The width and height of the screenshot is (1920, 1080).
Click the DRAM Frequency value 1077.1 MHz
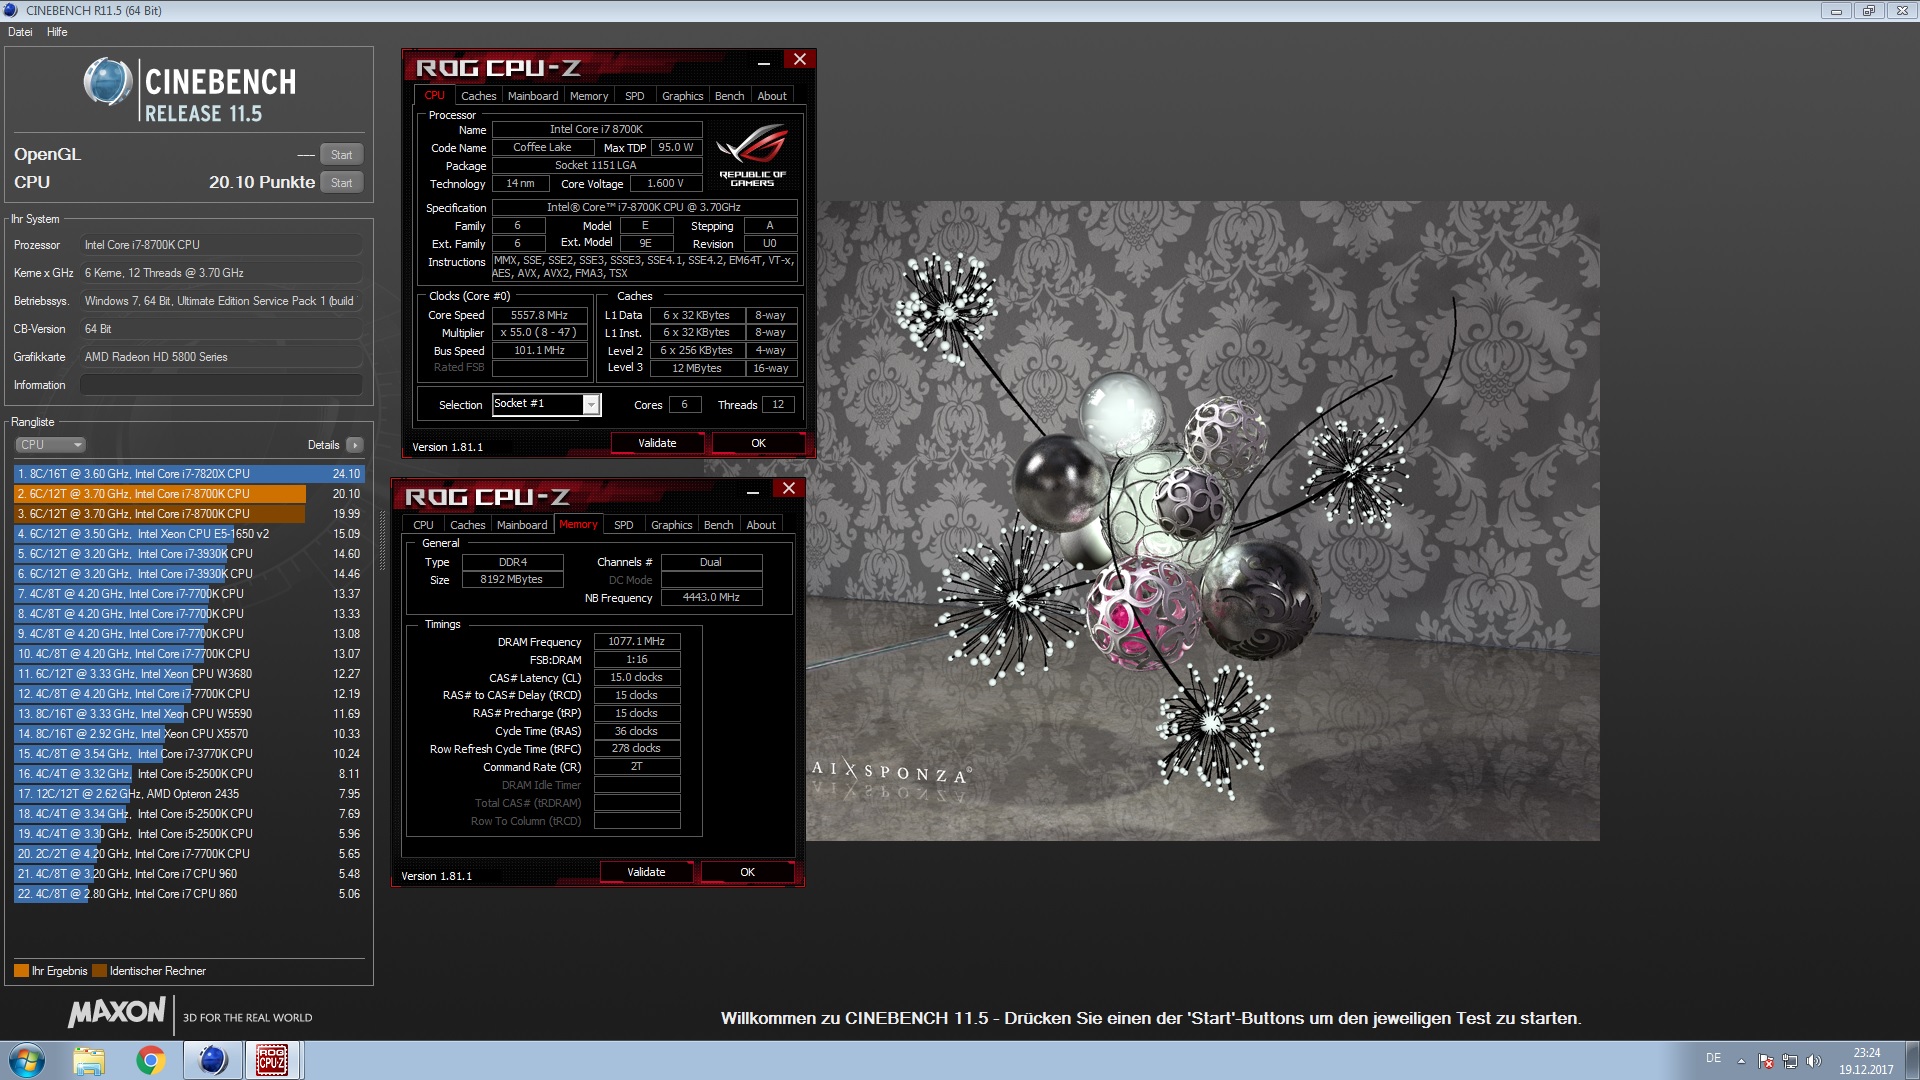click(x=637, y=642)
